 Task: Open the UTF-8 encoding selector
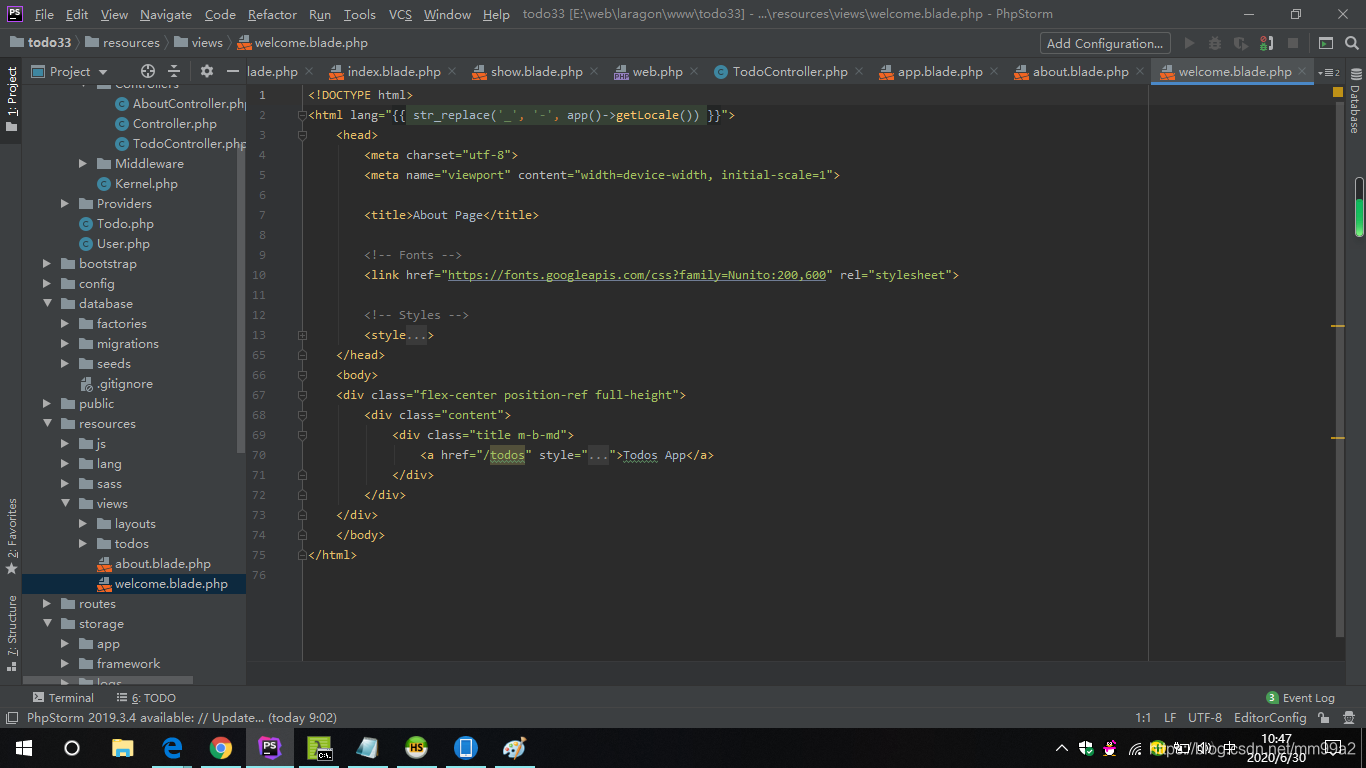[x=1205, y=717]
